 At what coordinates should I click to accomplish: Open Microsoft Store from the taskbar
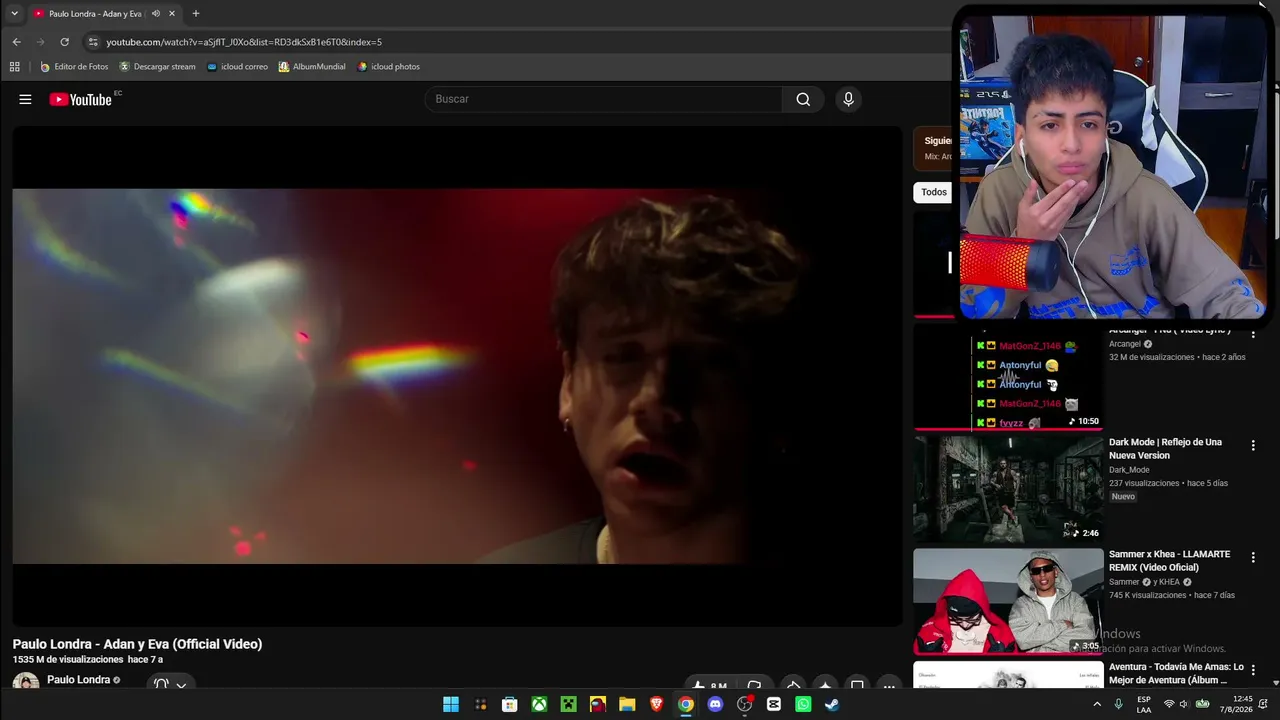pos(510,704)
